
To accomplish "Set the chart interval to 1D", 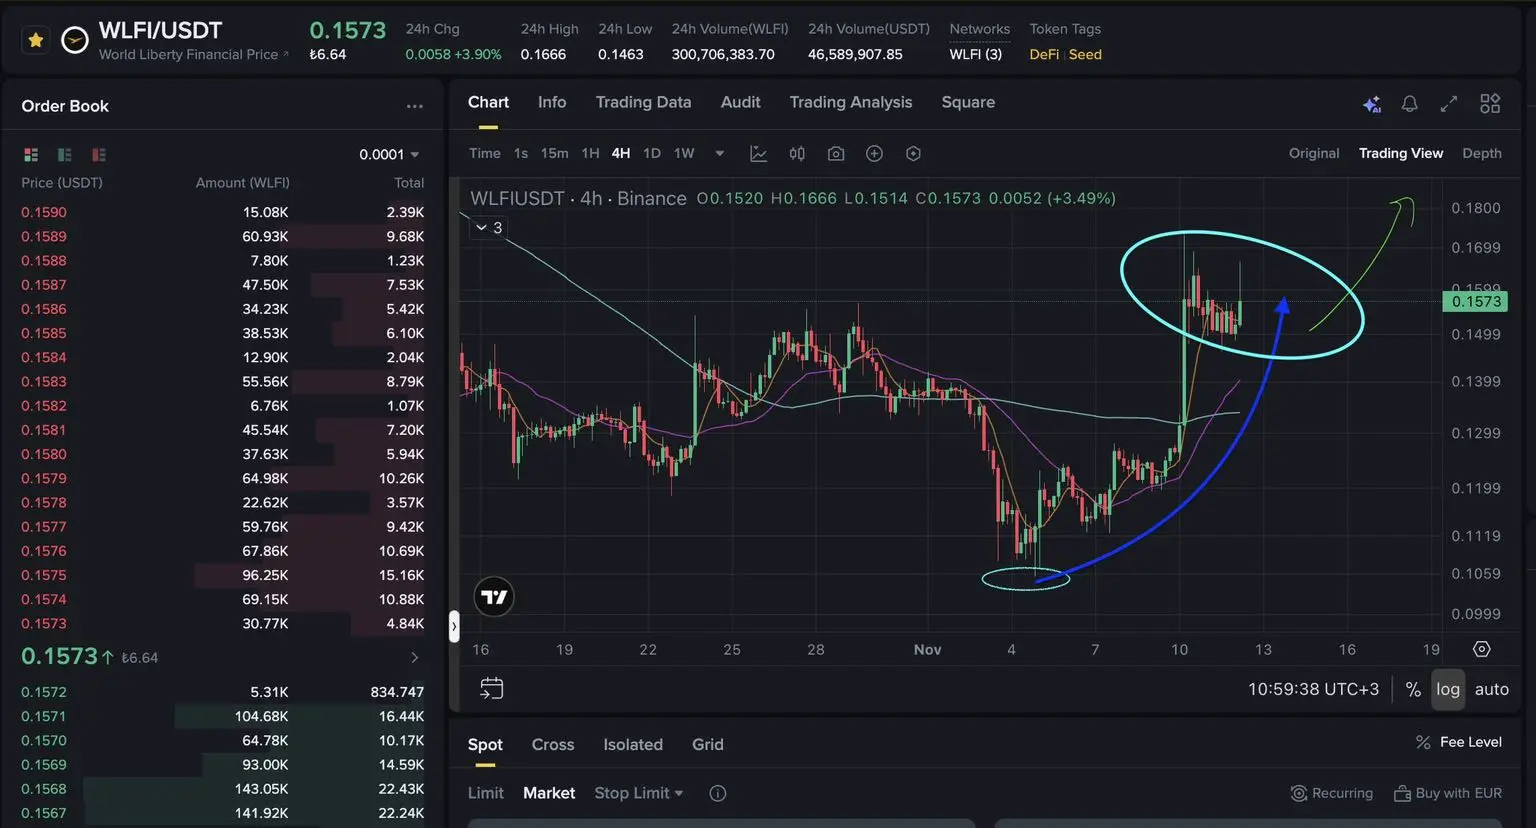I will pyautogui.click(x=652, y=153).
